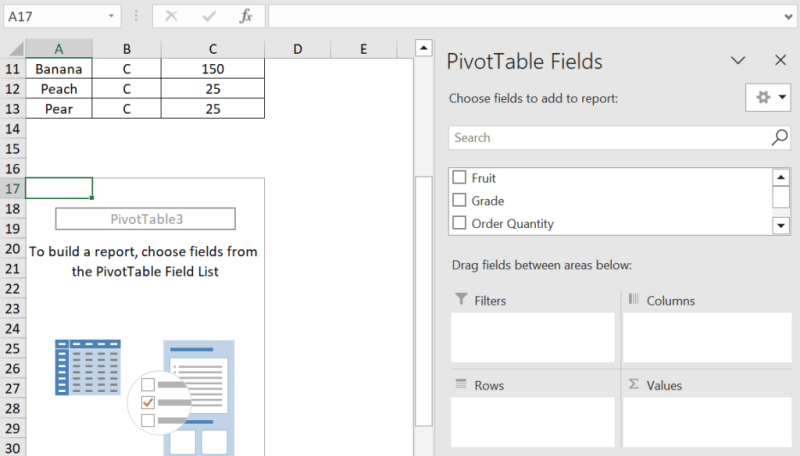Click inside the Rows drop area
The width and height of the screenshot is (800, 456).
click(x=533, y=422)
